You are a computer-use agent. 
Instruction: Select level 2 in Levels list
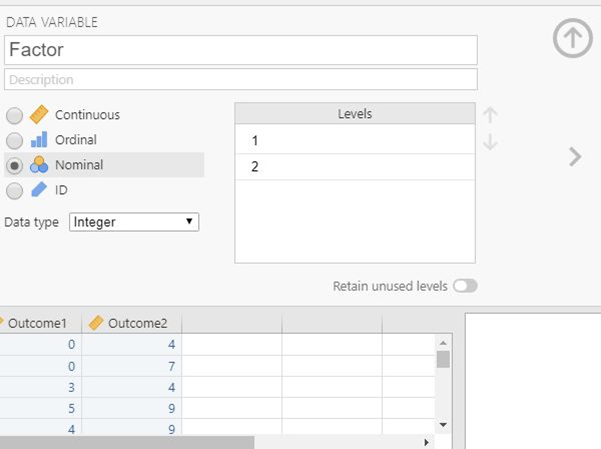tap(355, 166)
